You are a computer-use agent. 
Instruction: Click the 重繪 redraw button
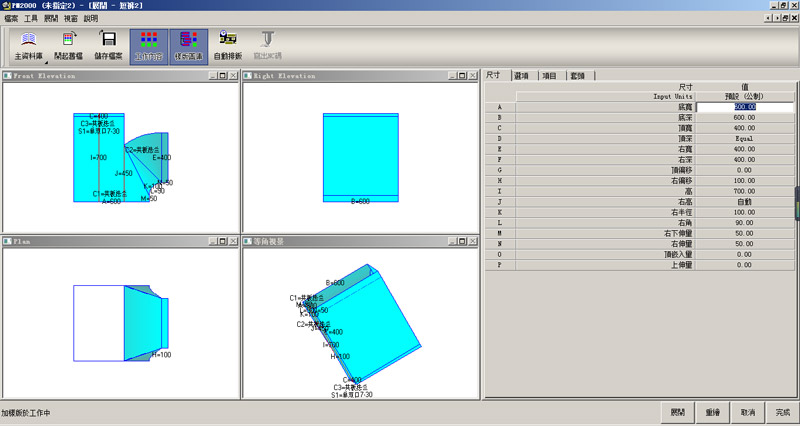[713, 412]
